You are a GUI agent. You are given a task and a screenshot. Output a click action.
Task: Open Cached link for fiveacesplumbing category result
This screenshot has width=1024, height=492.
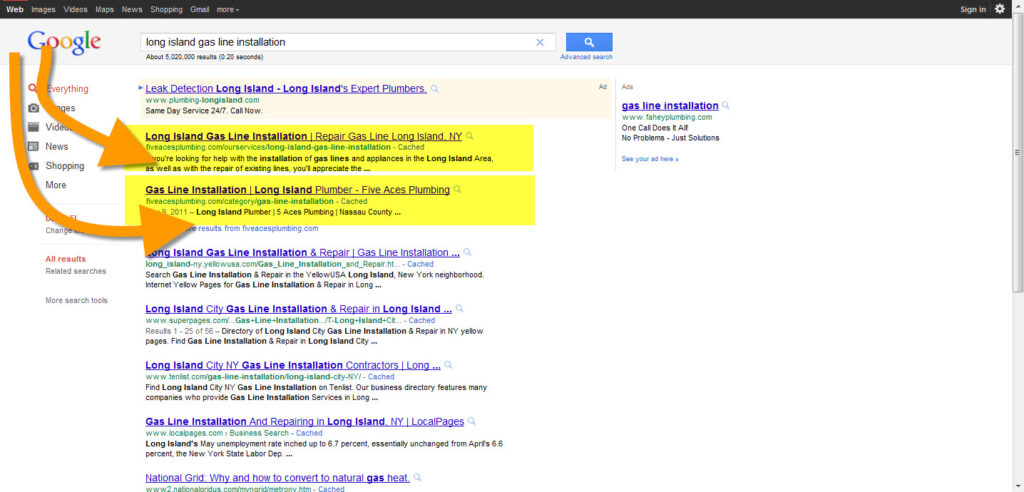click(354, 202)
